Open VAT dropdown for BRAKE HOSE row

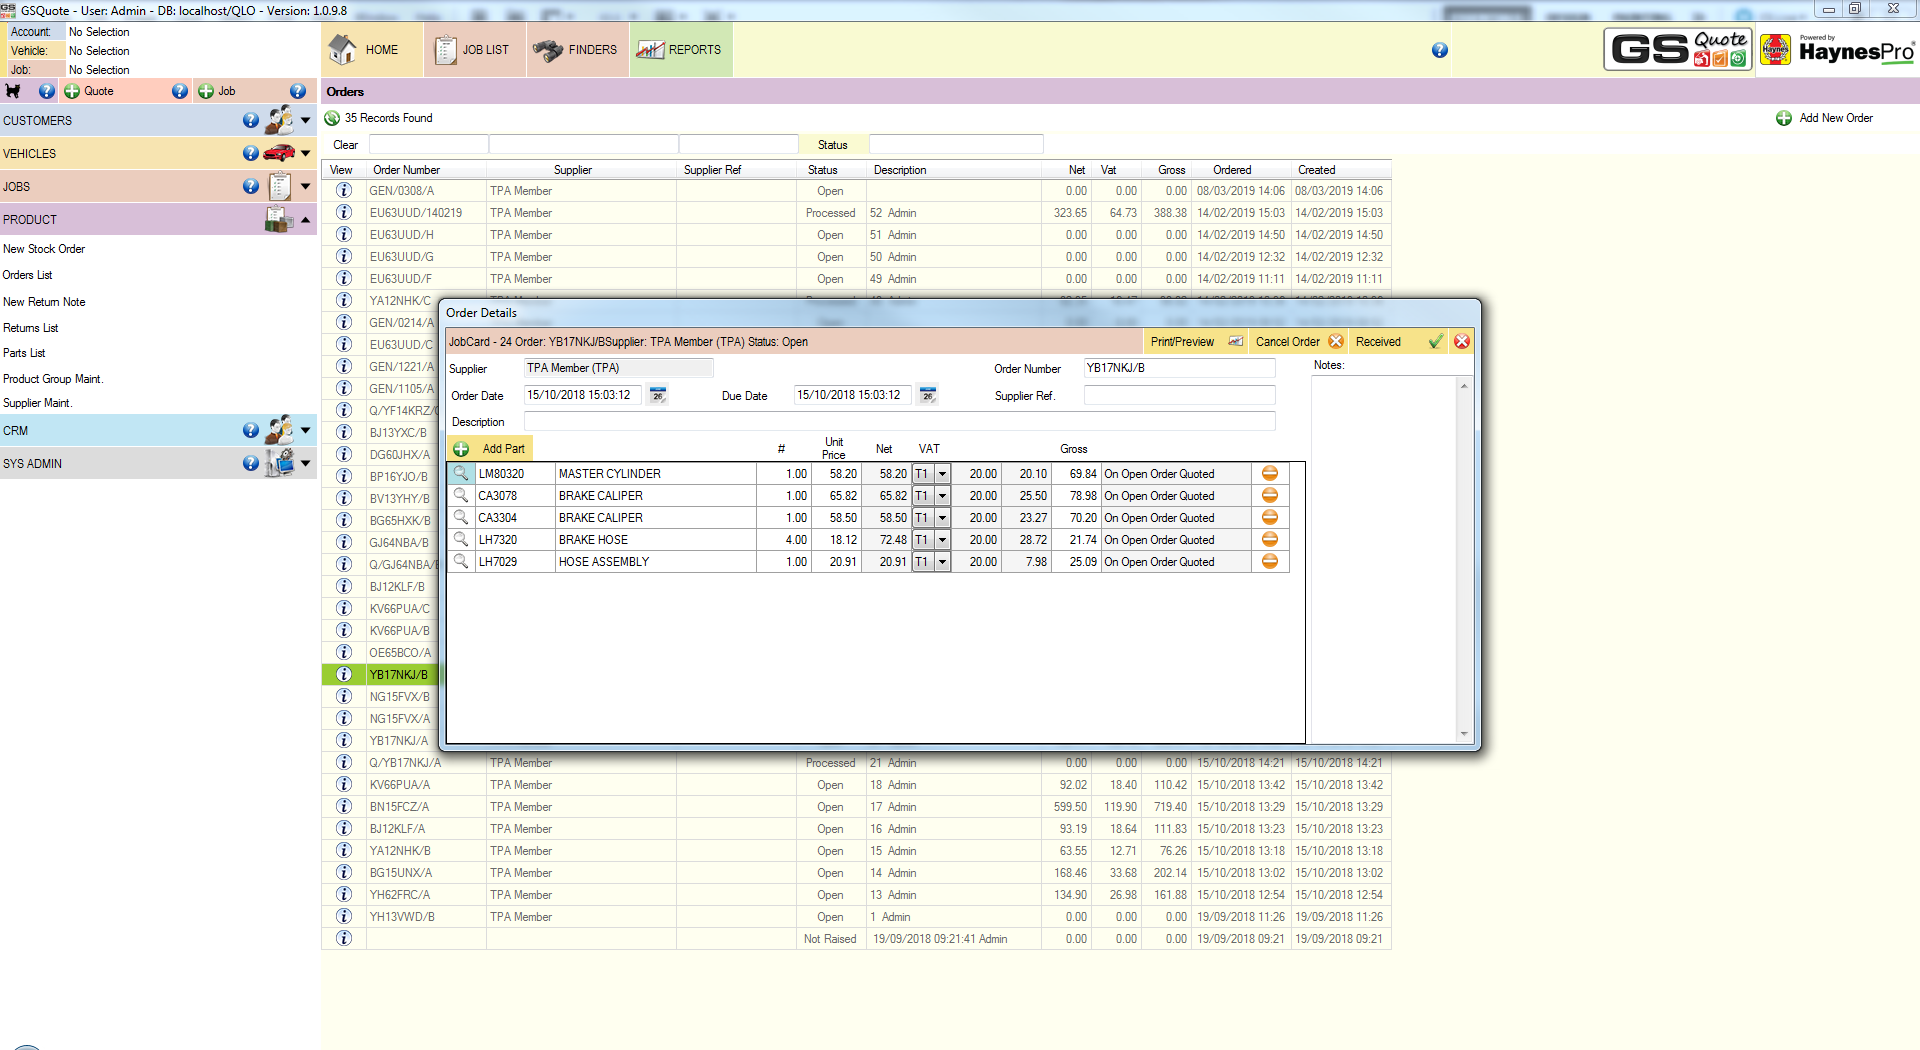[942, 540]
